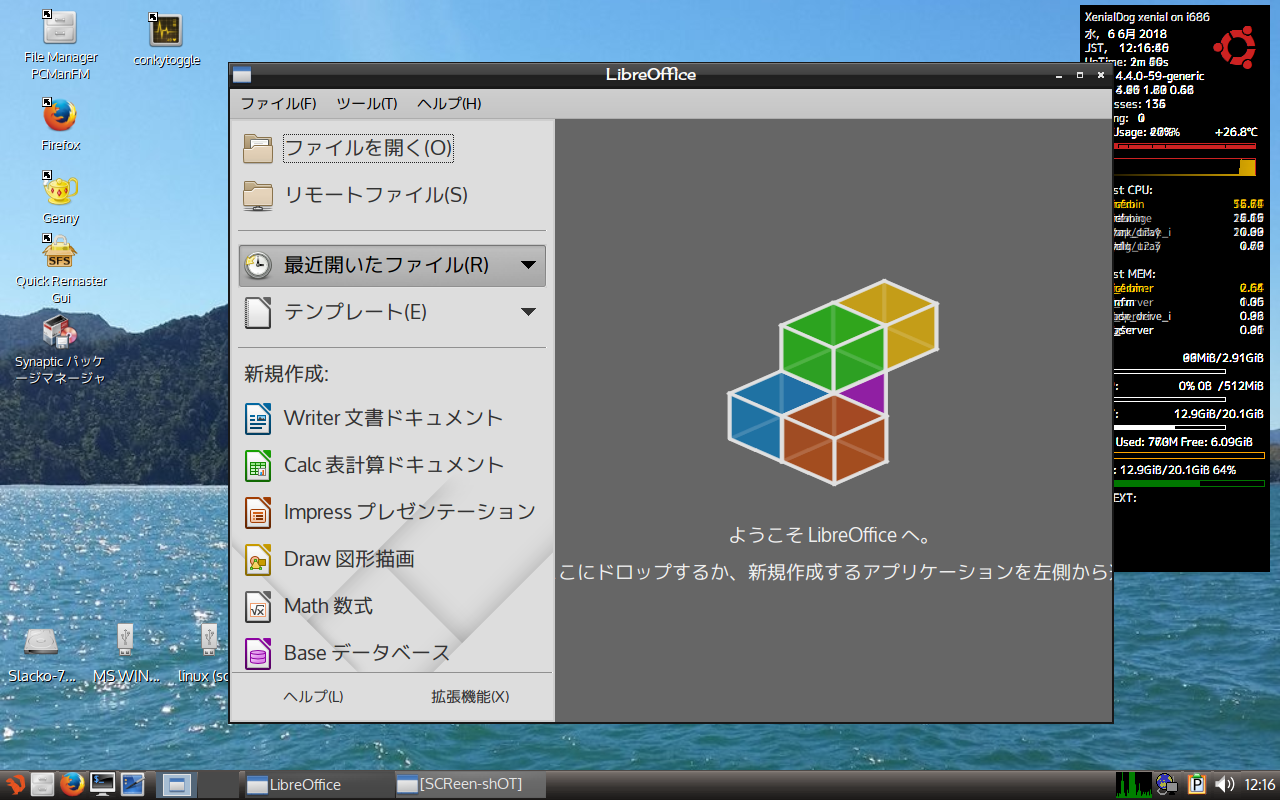Start a new Impress プレゼンテーション
The width and height of the screenshot is (1280, 800).
[x=390, y=512]
